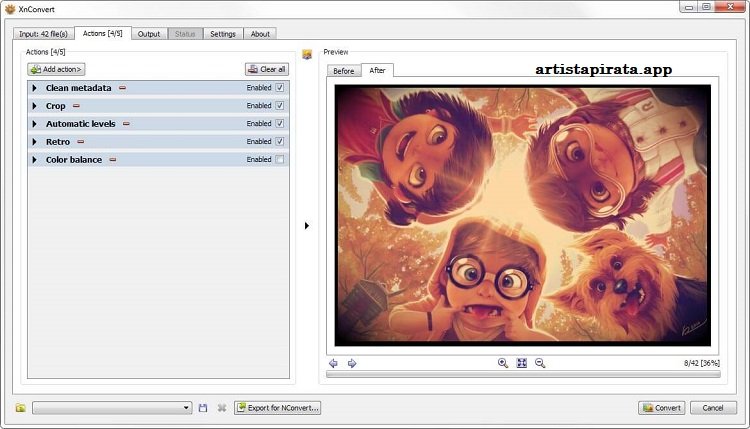Click the preview image navigation slider bar
The width and height of the screenshot is (750, 429).
point(523,374)
